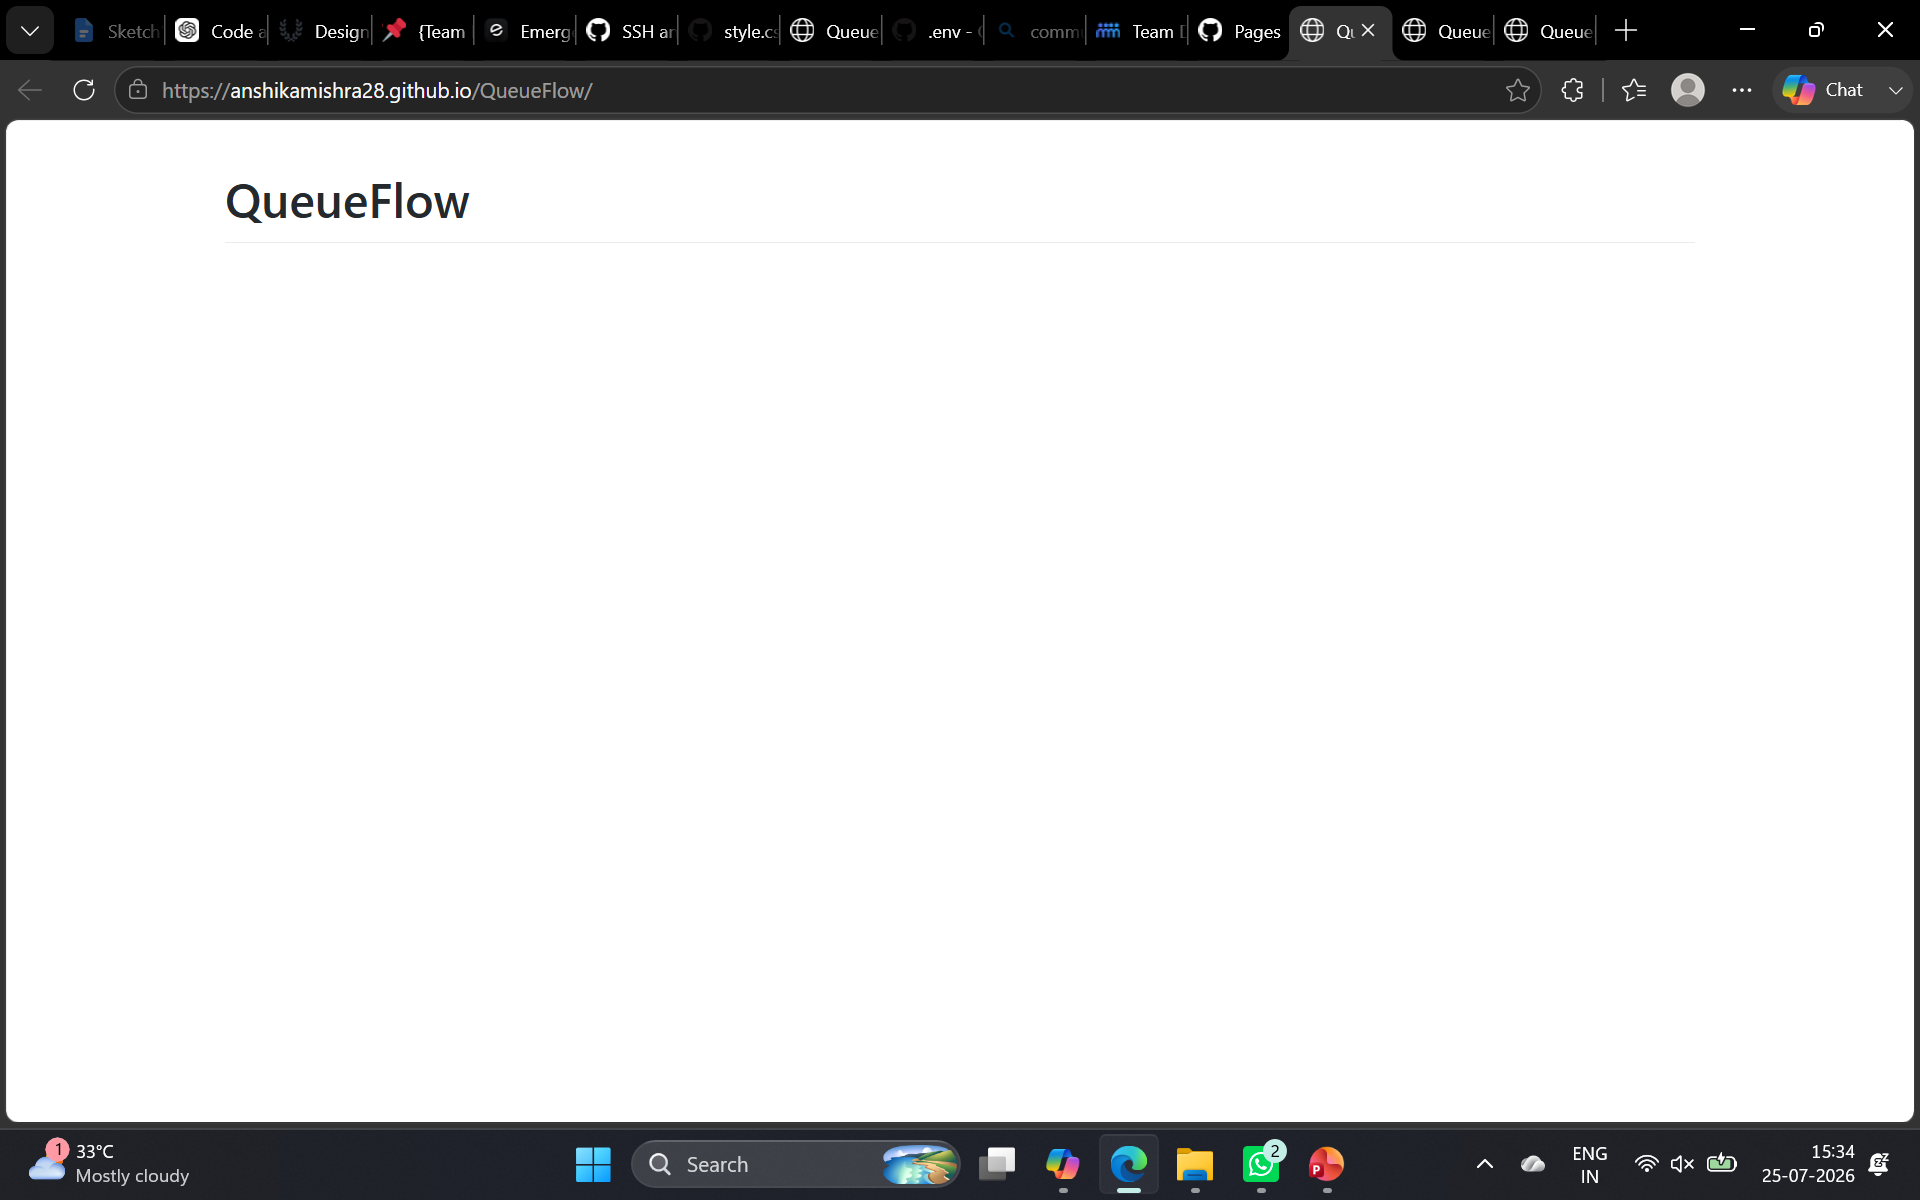The image size is (1920, 1200).
Task: Open the OneDrive cloud tray icon
Action: tap(1533, 1164)
